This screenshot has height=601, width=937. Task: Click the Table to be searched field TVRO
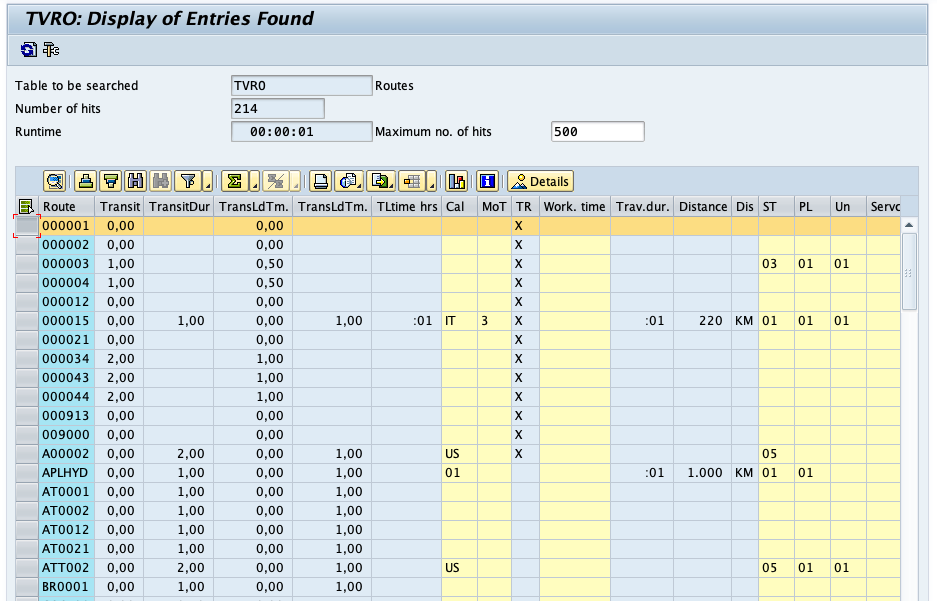(x=301, y=85)
